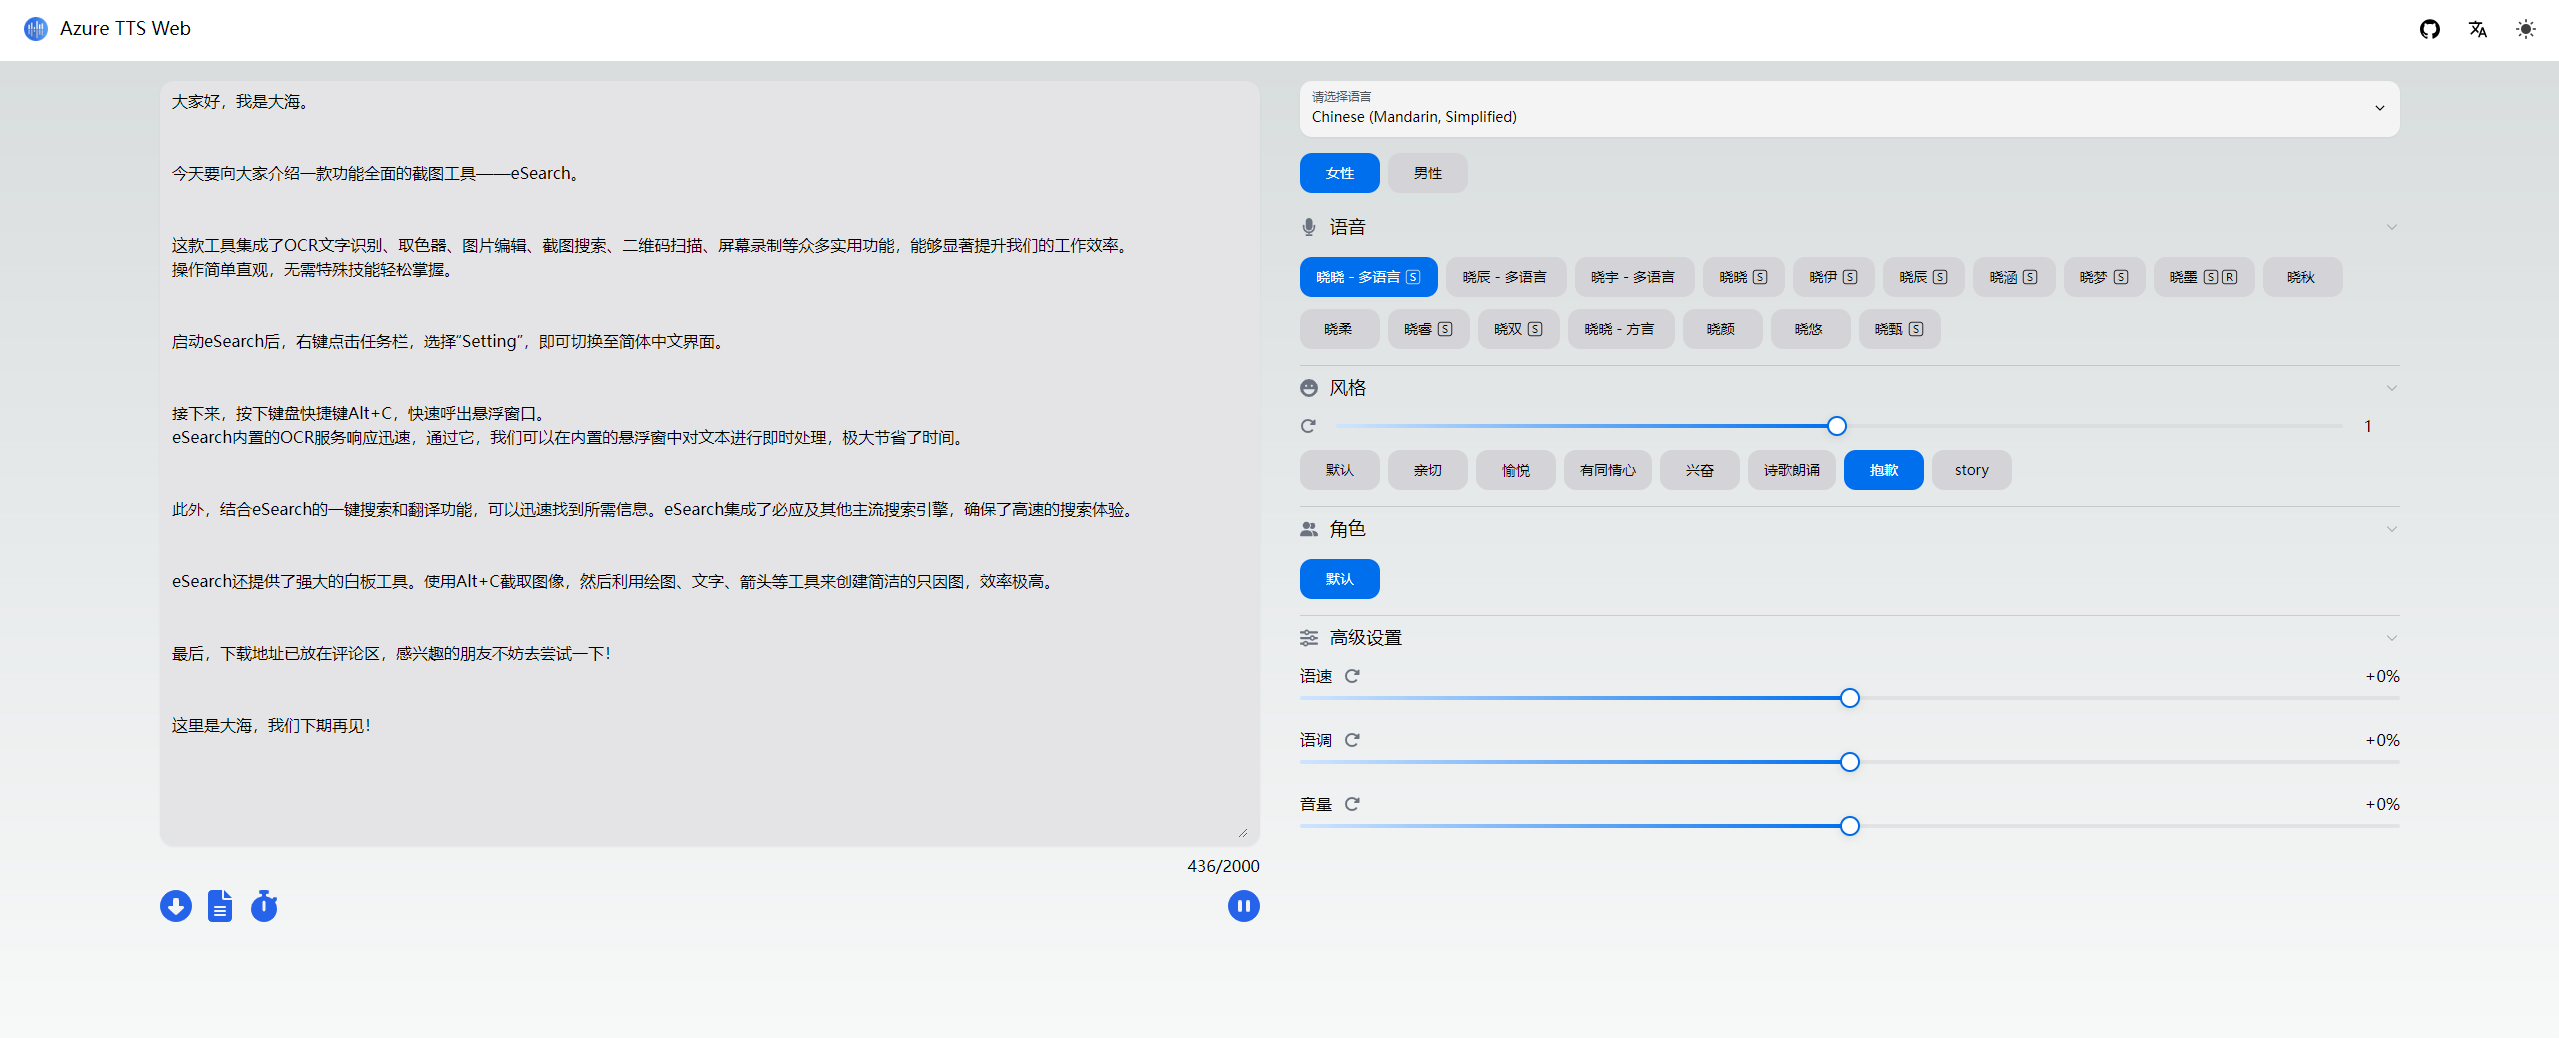Click the sliders icon beside 高级设置
Image resolution: width=2559 pixels, height=1038 pixels.
coord(1309,638)
